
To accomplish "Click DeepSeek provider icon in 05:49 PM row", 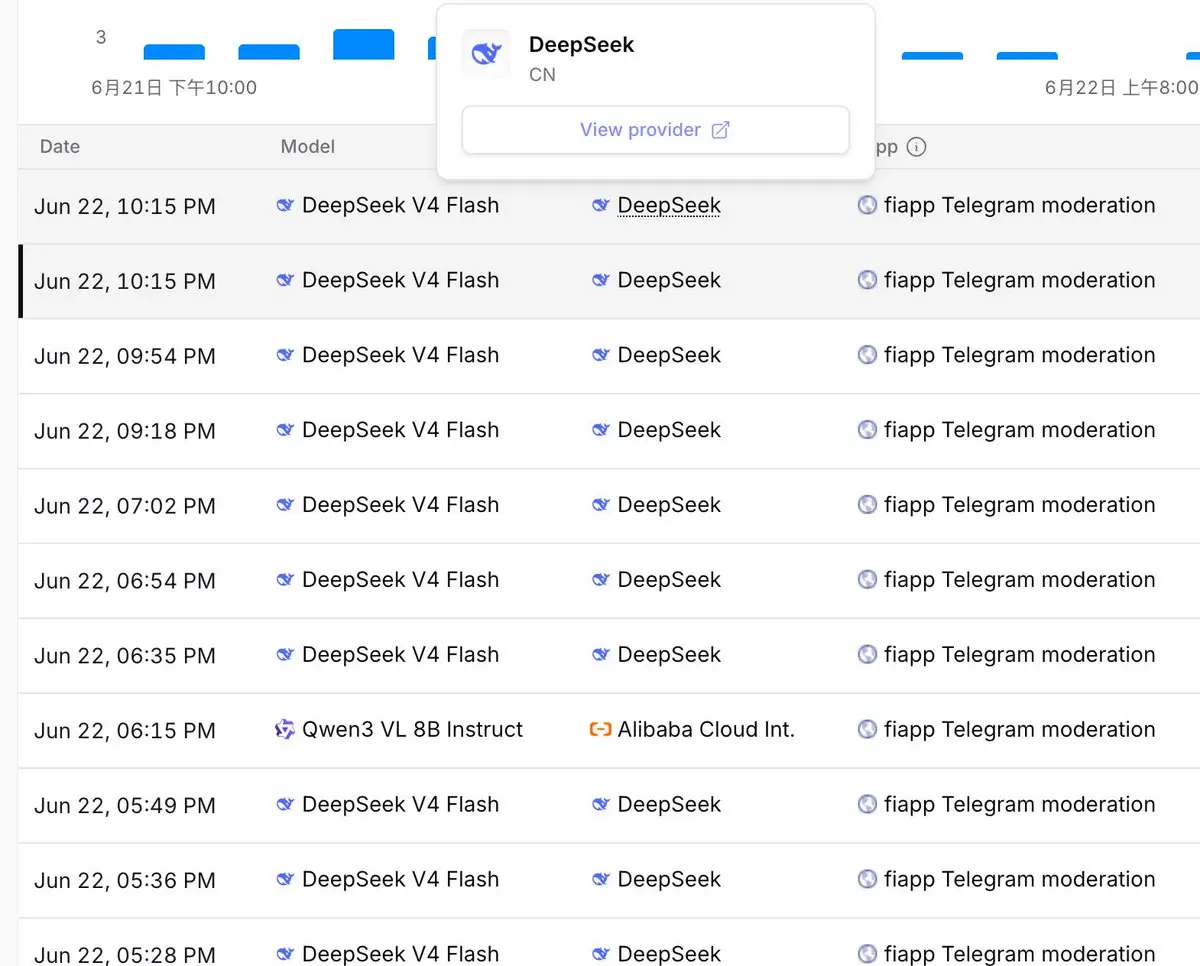I will (x=601, y=805).
